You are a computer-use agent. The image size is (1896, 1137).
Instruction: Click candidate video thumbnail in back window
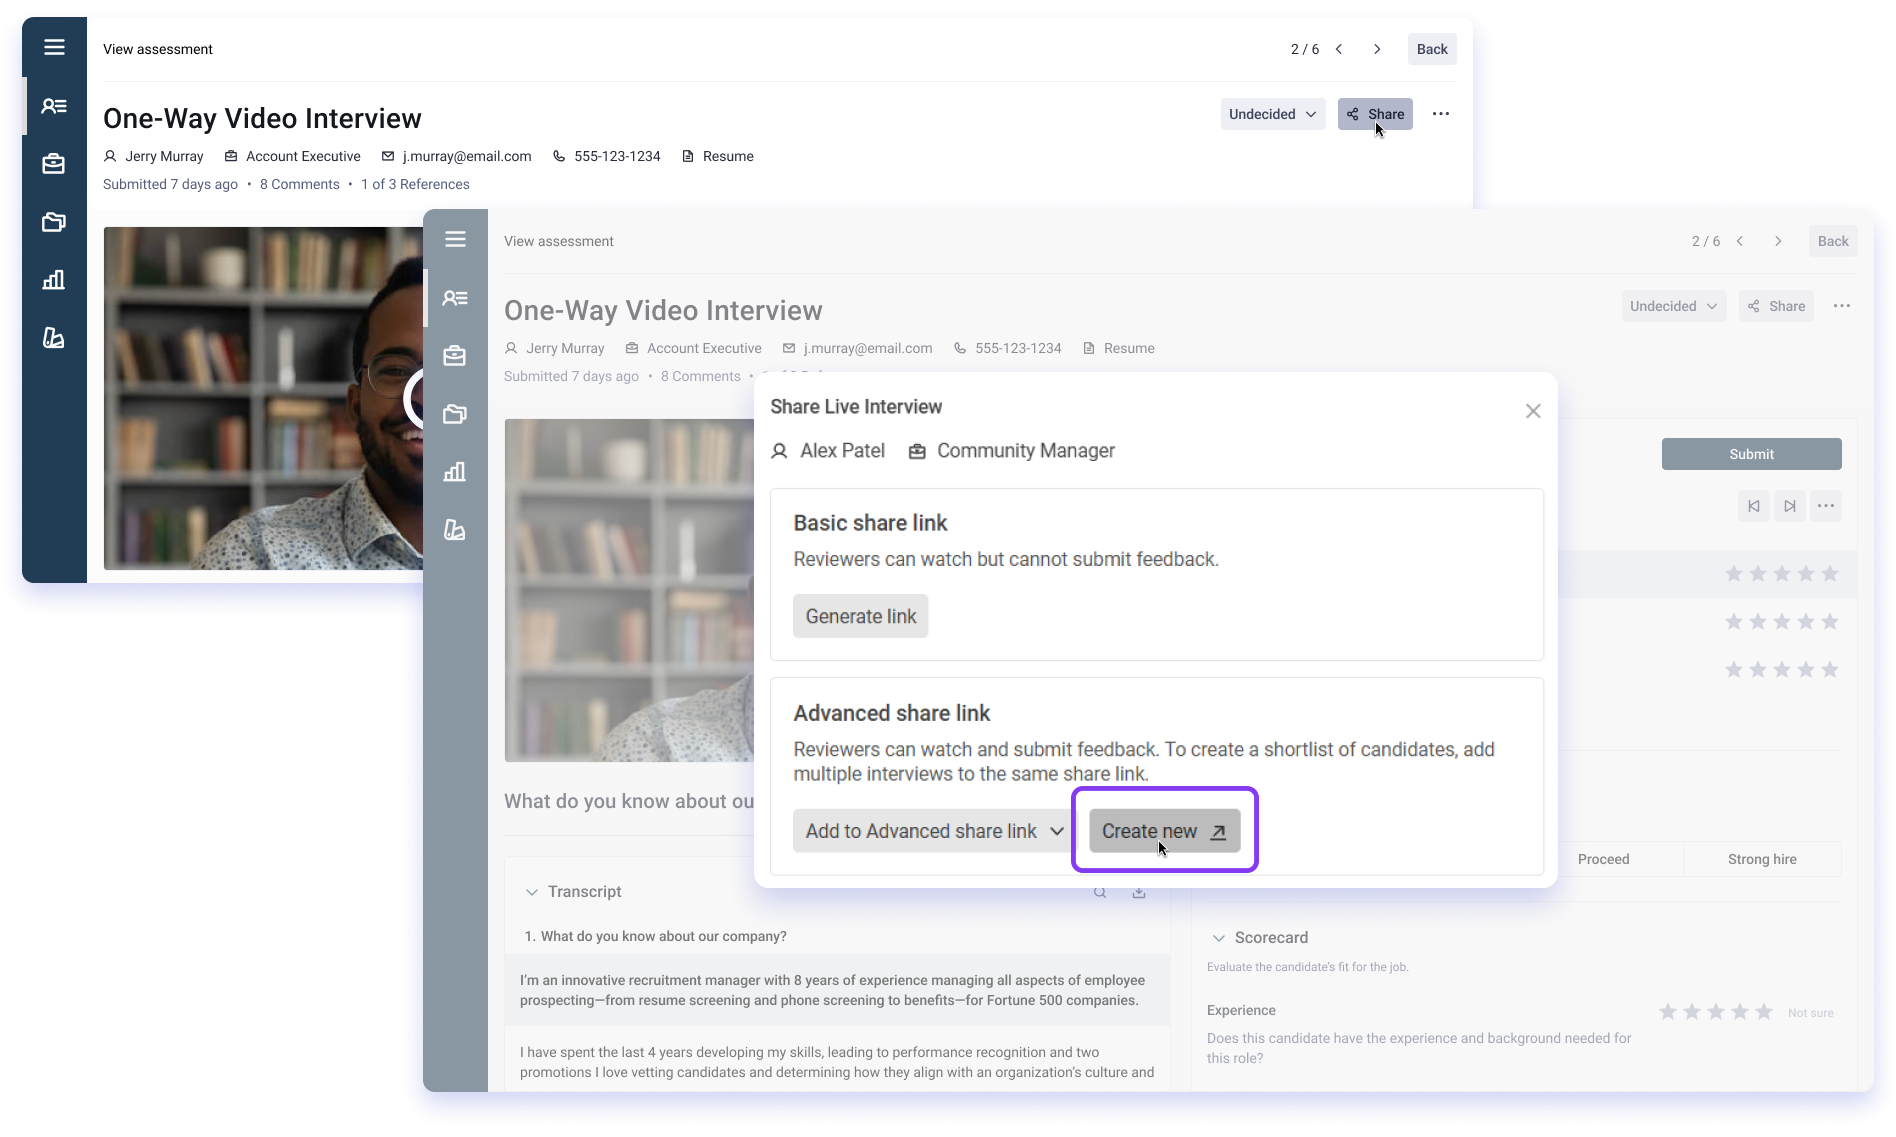pyautogui.click(x=263, y=398)
